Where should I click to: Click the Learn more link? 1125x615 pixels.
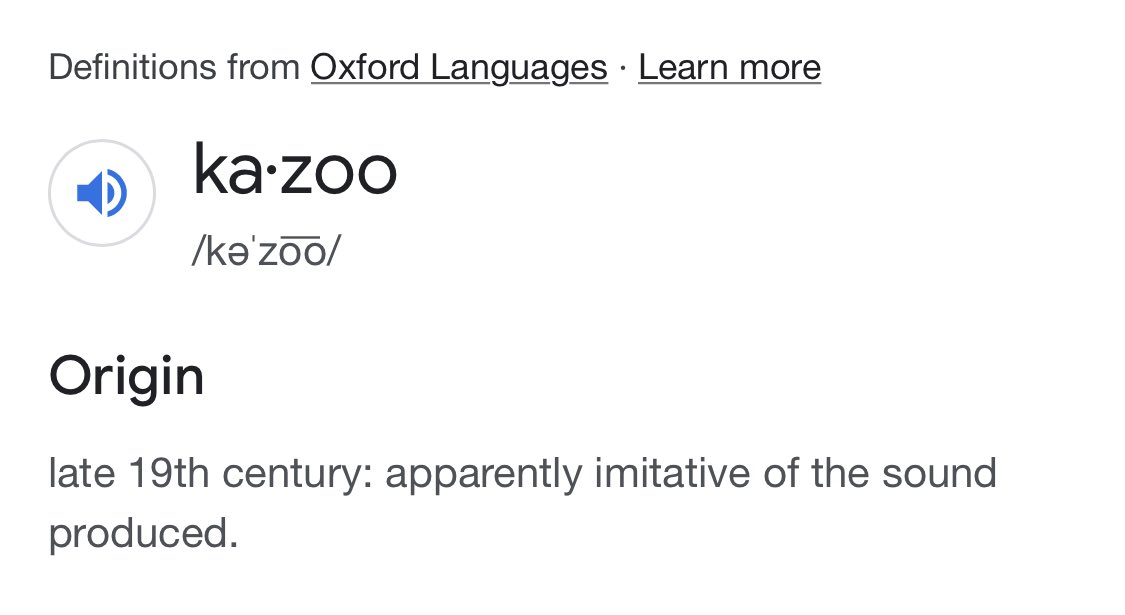[x=729, y=68]
